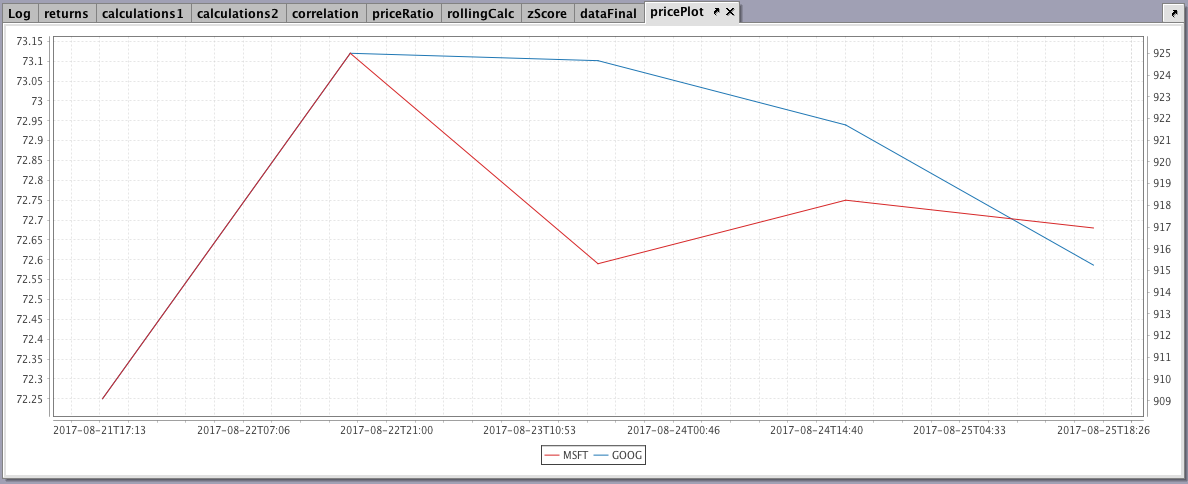Click the 73.15 left axis label
1188x484 pixels.
point(31,41)
